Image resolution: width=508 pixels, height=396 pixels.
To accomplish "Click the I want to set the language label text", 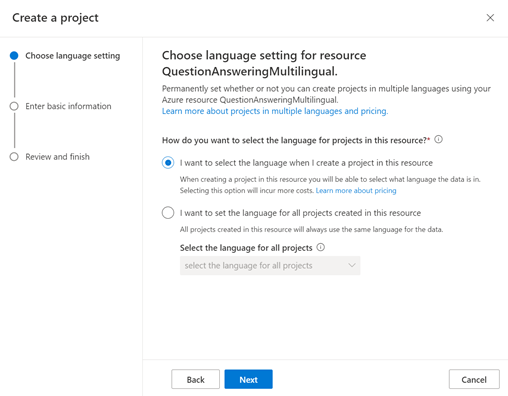I will coord(300,213).
